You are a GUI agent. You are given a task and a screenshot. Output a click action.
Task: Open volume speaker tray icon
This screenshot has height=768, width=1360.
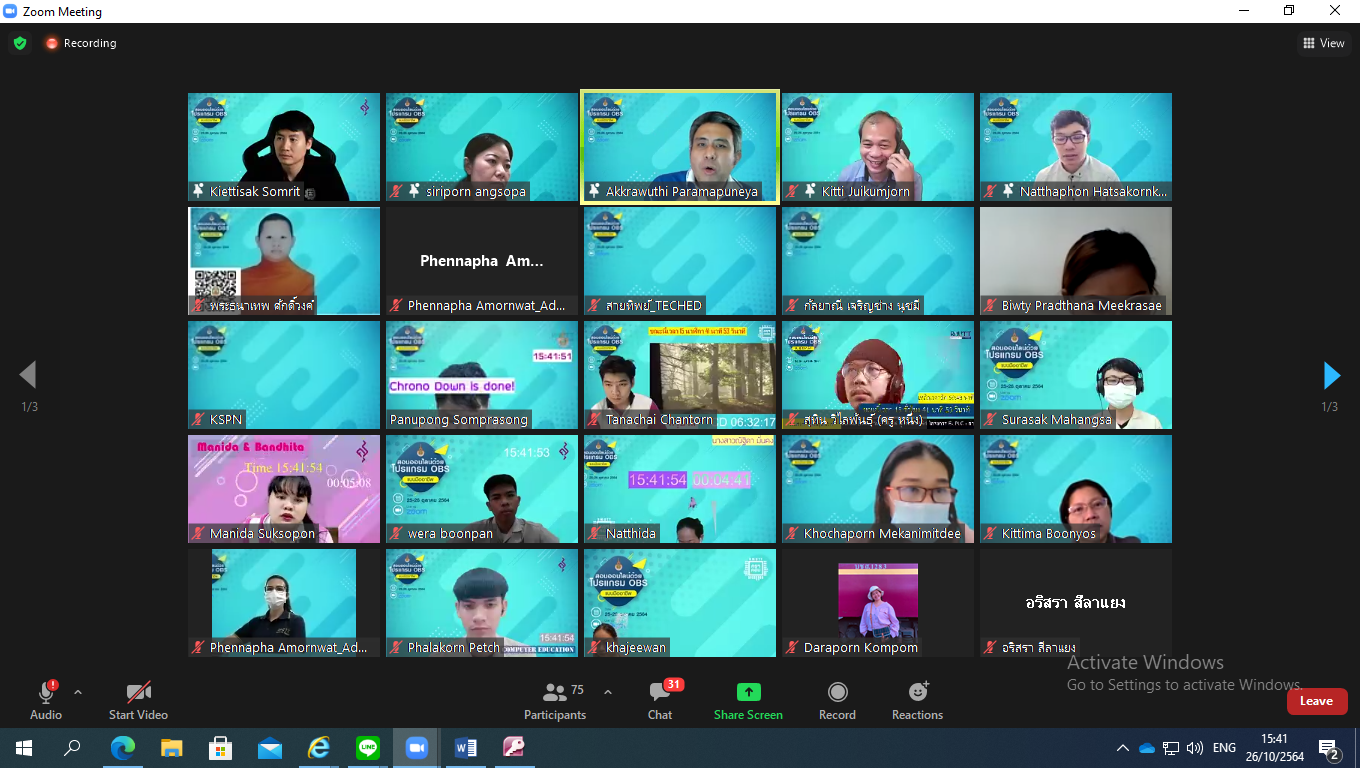pyautogui.click(x=1195, y=748)
